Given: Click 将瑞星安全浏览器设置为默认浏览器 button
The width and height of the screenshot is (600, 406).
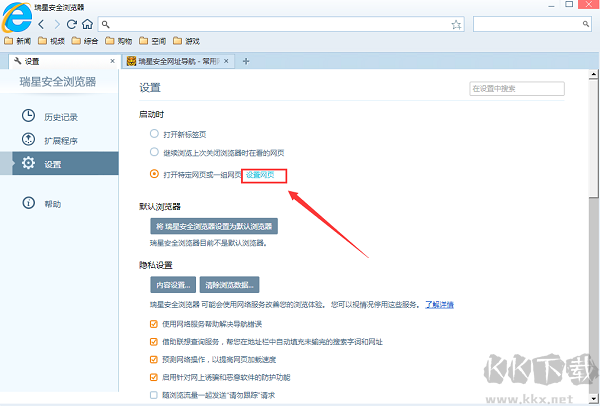Looking at the screenshot, I should point(214,226).
